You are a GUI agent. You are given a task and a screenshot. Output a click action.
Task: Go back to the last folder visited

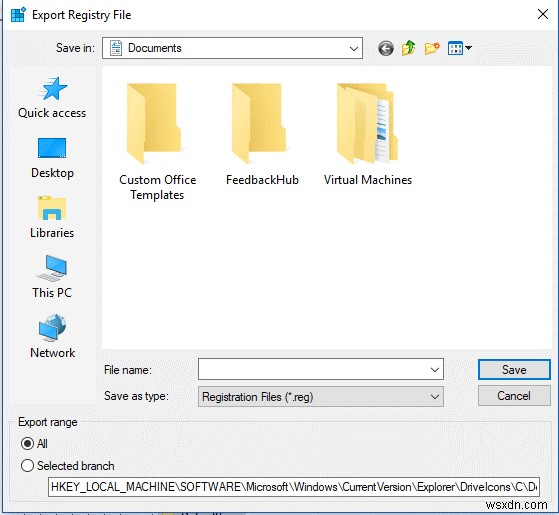pyautogui.click(x=386, y=48)
